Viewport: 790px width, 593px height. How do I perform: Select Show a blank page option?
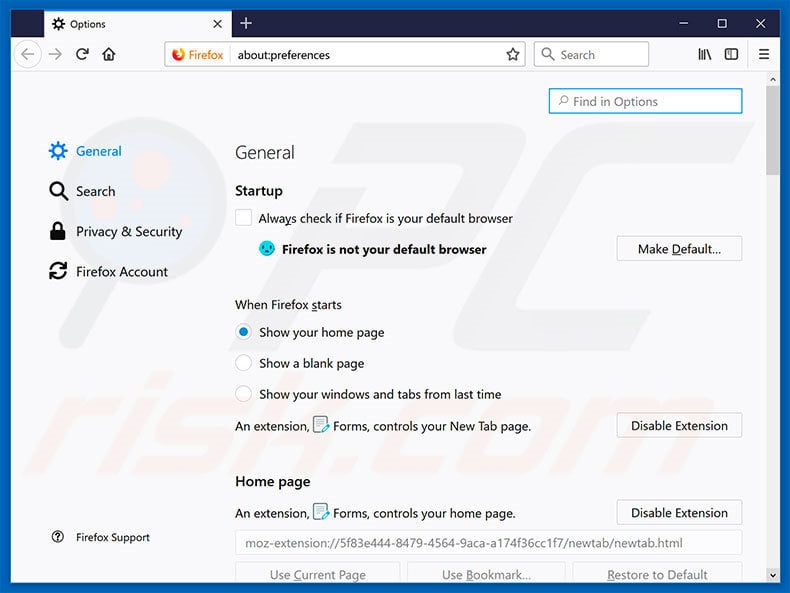pyautogui.click(x=243, y=363)
